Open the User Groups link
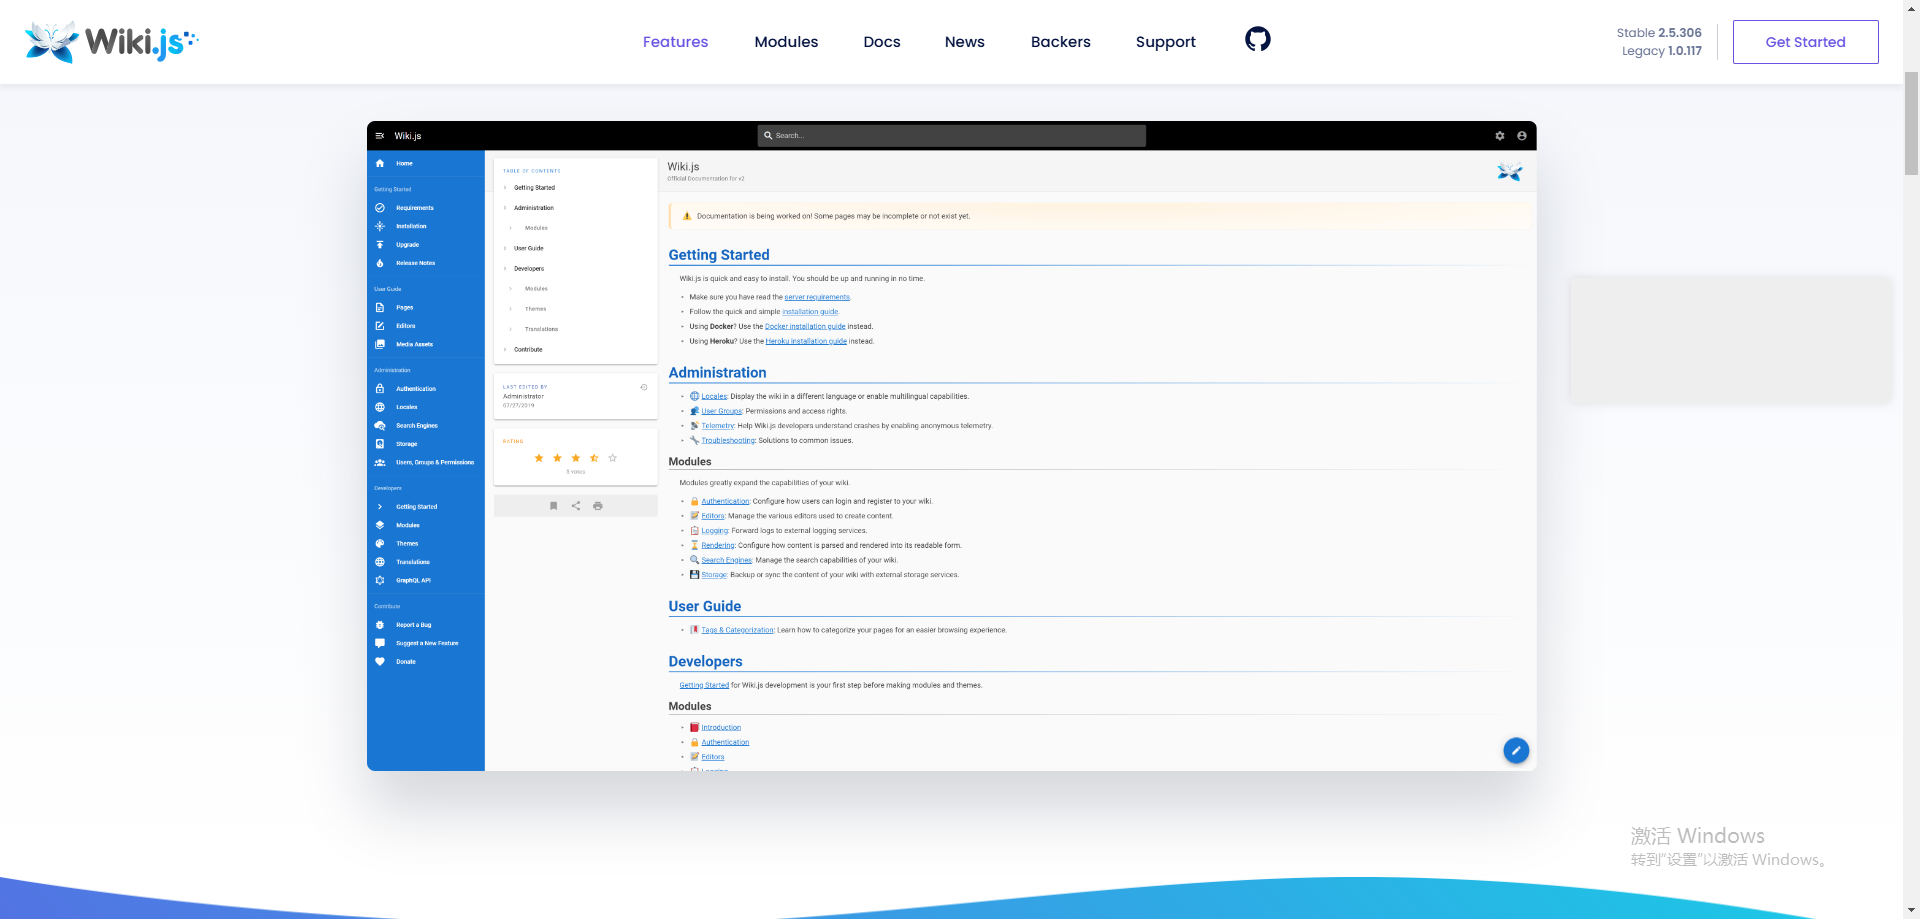 [722, 412]
